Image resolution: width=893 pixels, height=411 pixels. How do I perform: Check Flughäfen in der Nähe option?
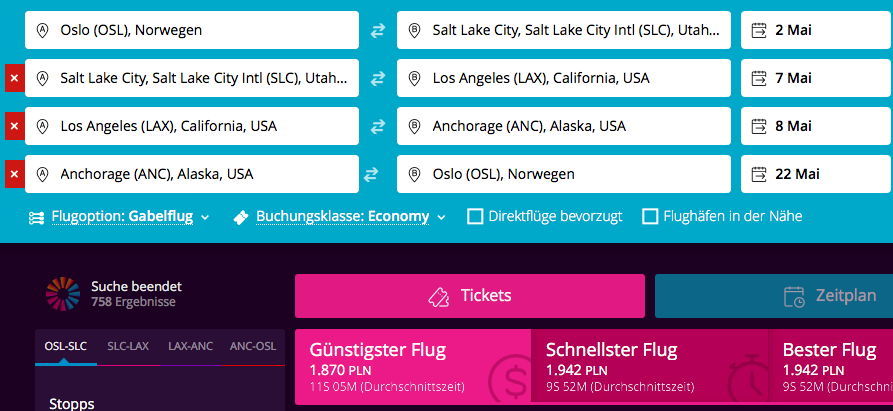tap(650, 216)
